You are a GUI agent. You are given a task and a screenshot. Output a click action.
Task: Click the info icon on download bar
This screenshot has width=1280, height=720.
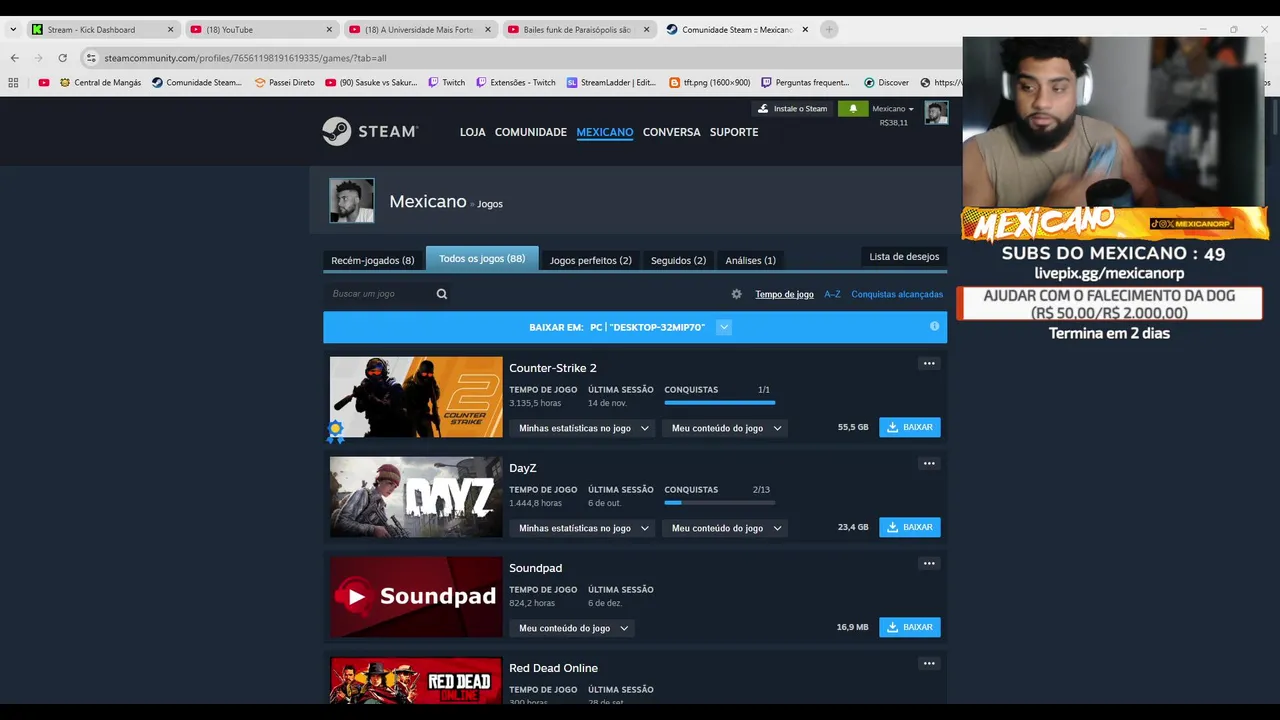[x=934, y=326]
